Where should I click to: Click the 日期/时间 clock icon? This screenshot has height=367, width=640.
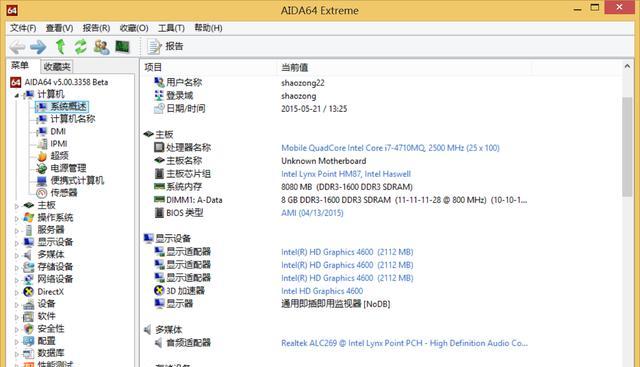click(x=159, y=109)
